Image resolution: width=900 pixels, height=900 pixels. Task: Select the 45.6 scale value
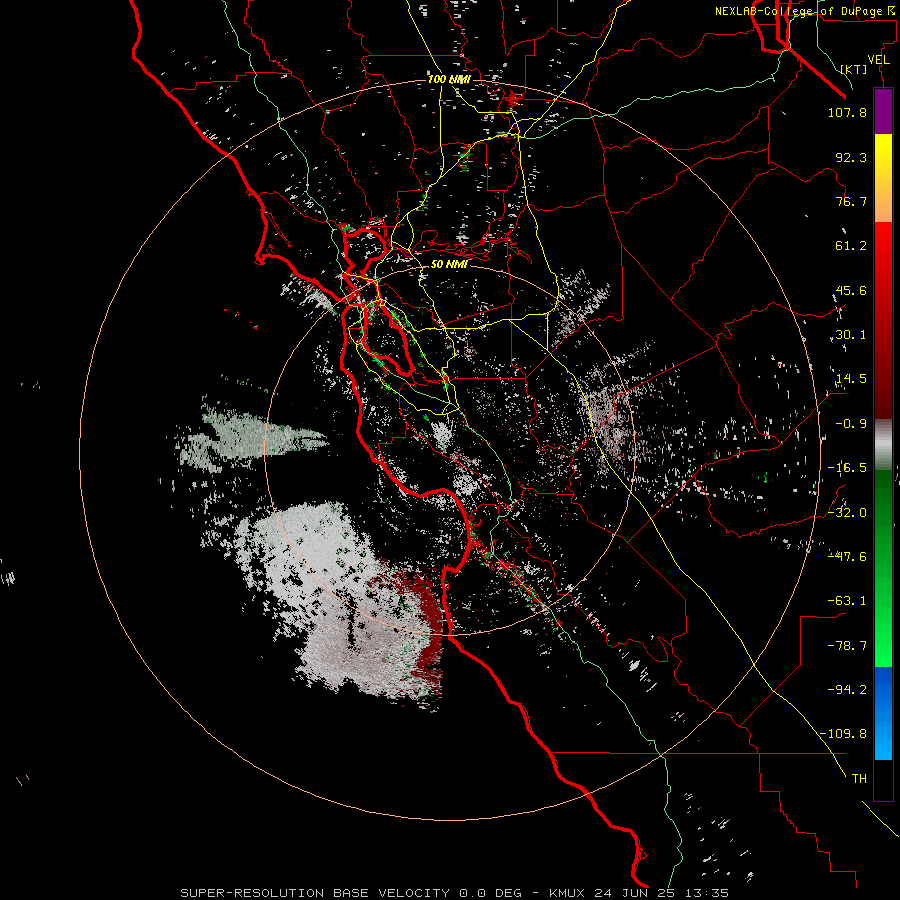[851, 290]
